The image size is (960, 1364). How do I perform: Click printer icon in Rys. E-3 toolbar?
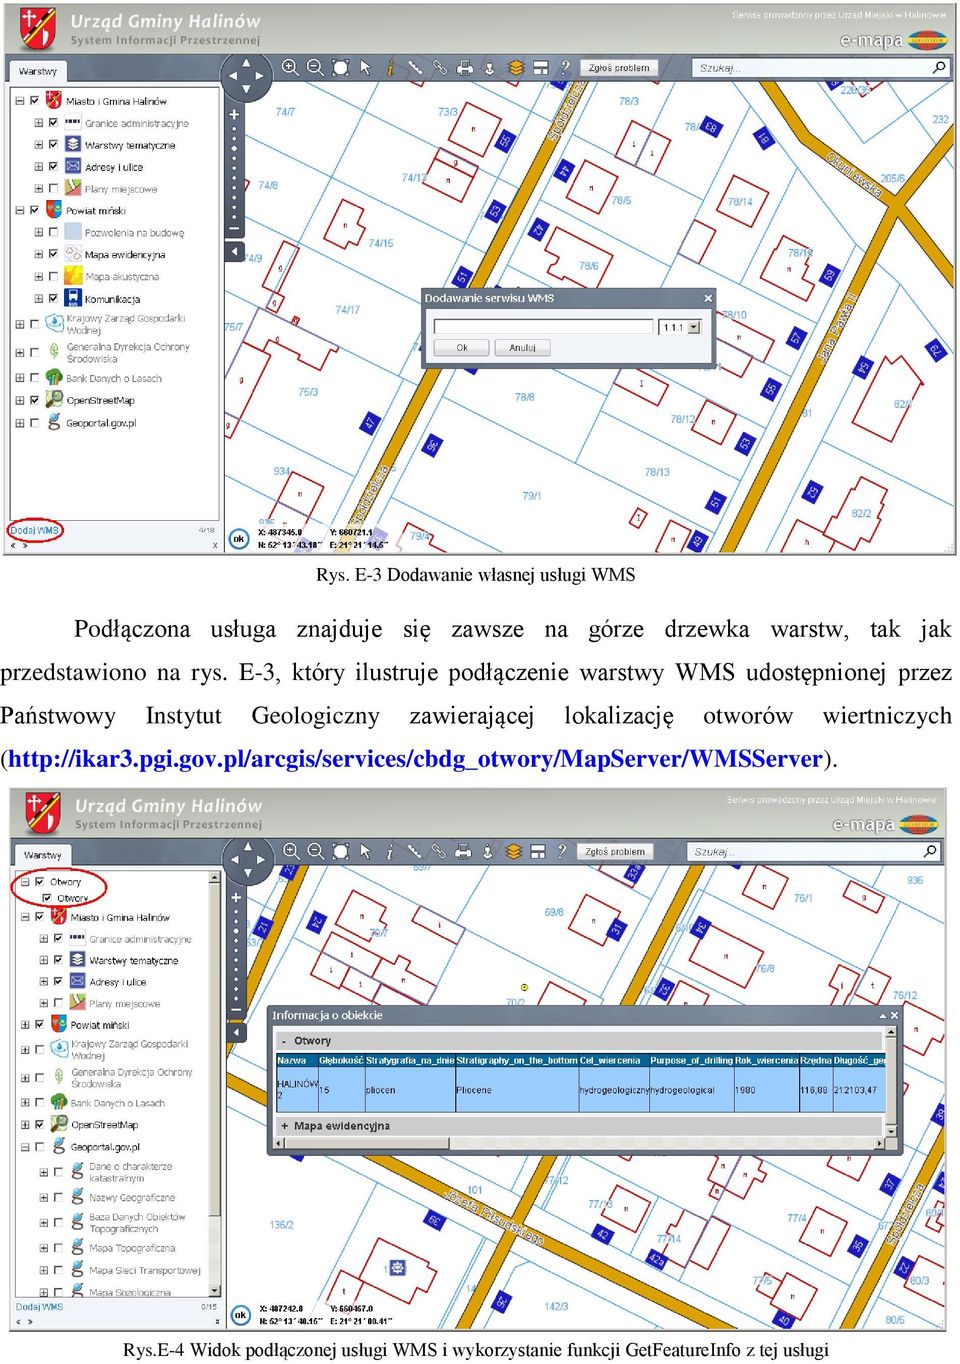[465, 68]
